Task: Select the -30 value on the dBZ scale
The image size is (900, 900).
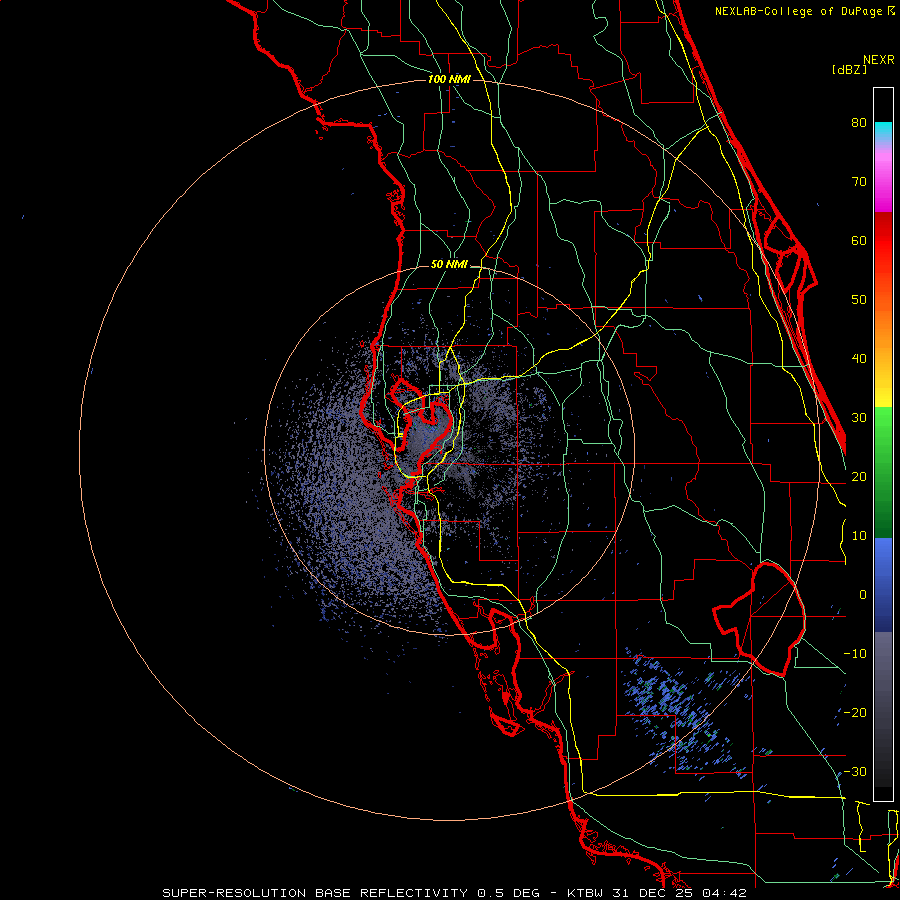Action: click(855, 771)
